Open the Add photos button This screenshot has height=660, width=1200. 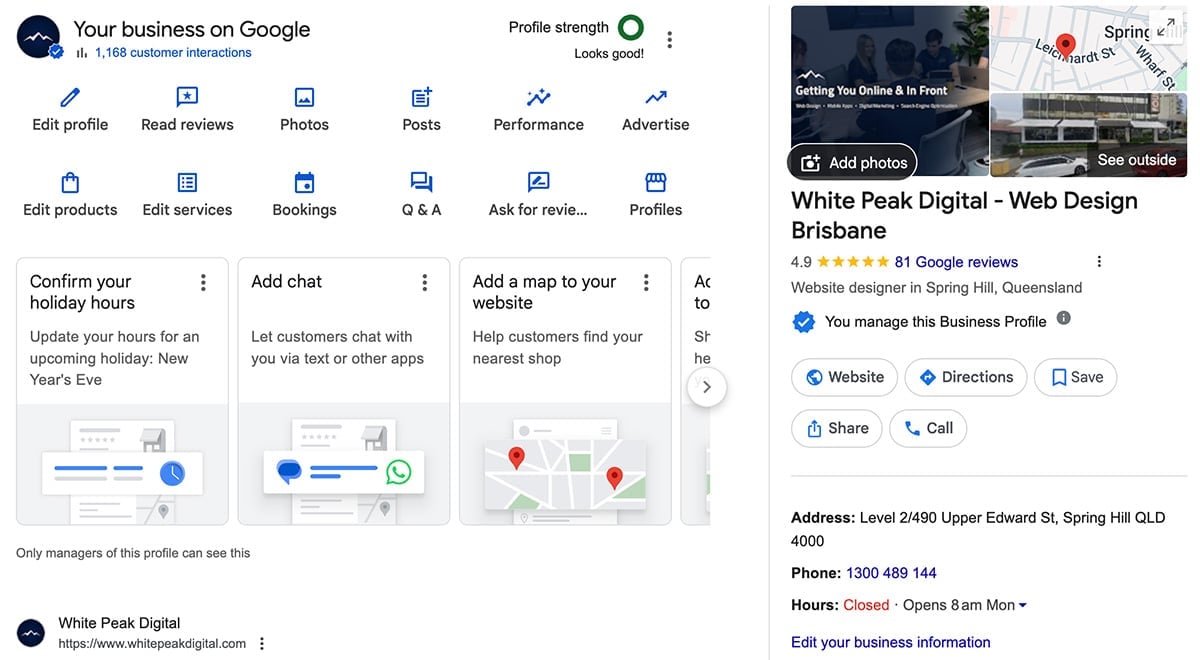click(852, 162)
